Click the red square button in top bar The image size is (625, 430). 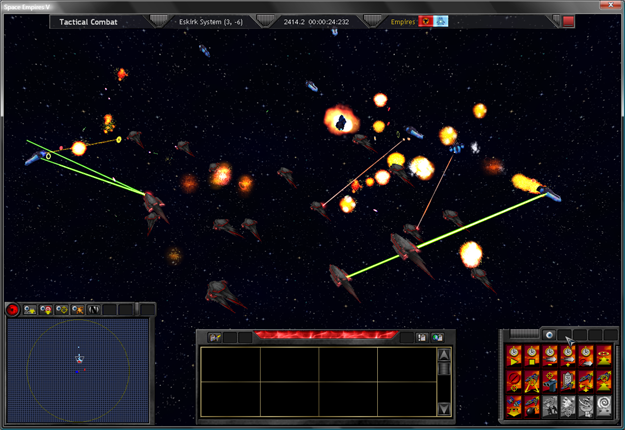(x=568, y=22)
